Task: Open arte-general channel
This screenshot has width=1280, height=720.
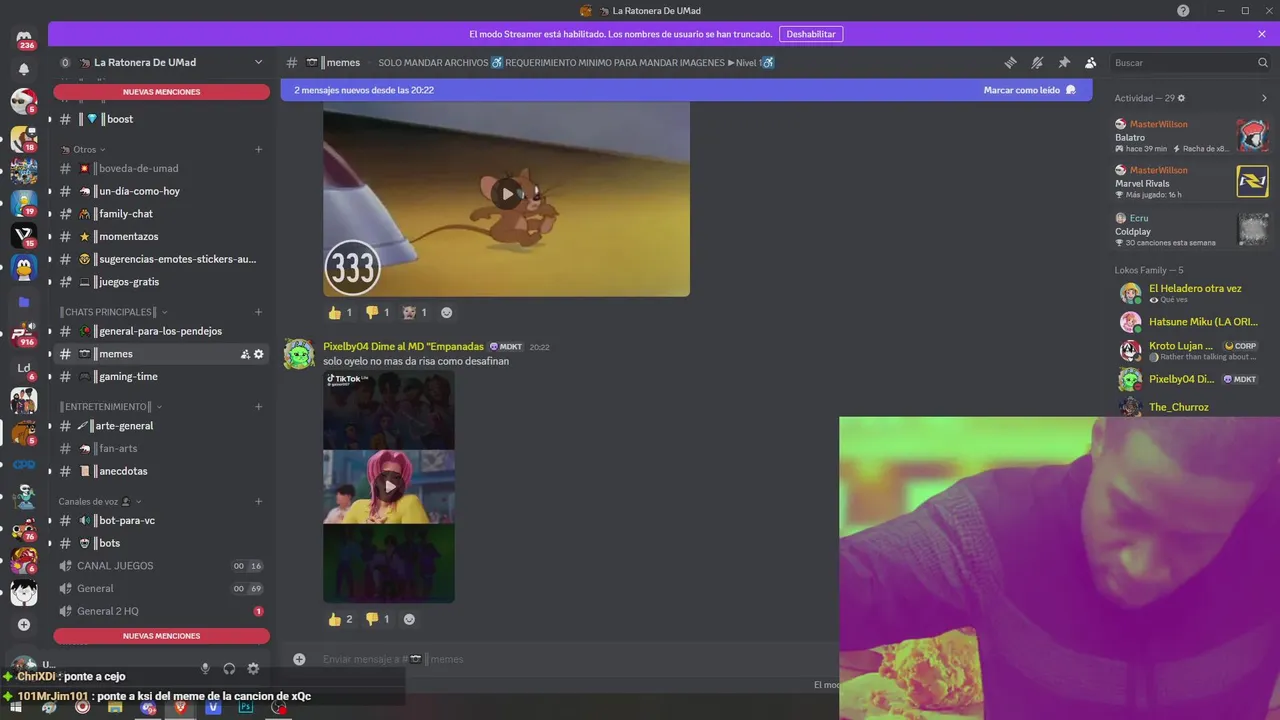Action: click(x=161, y=426)
